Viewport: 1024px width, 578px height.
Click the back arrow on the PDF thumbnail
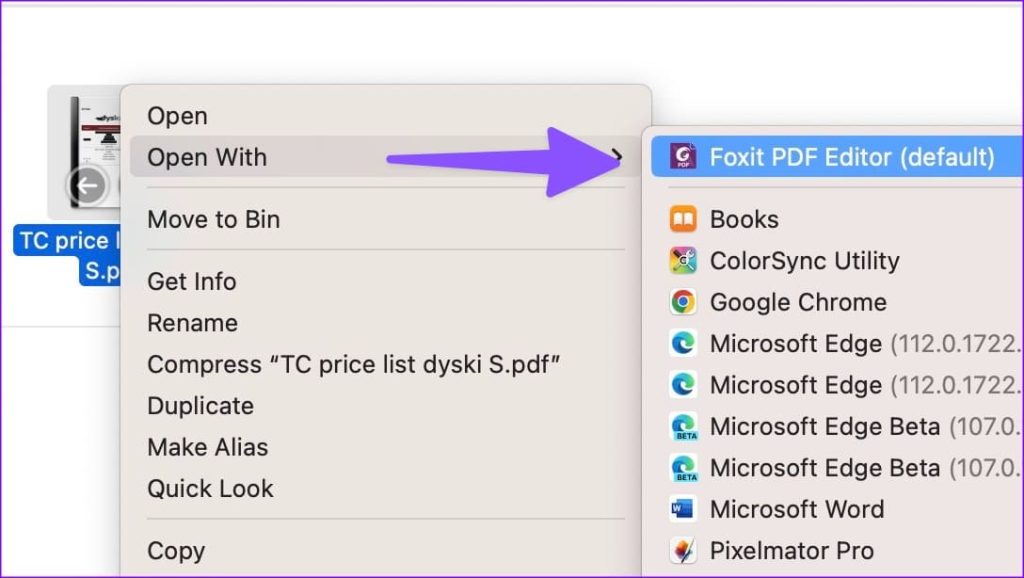click(x=86, y=186)
